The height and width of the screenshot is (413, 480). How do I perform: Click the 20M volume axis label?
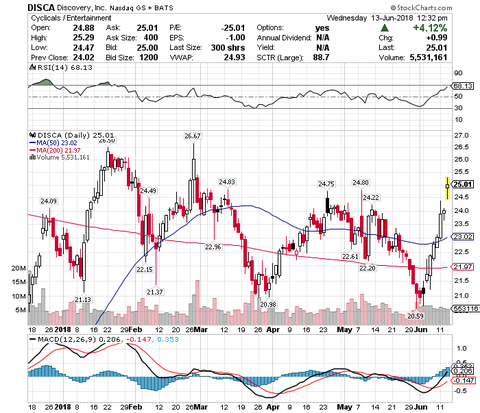click(x=19, y=268)
